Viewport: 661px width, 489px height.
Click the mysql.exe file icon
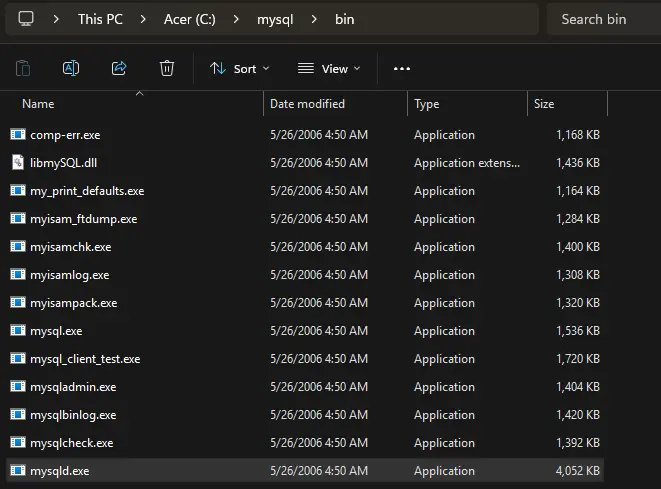tap(18, 330)
